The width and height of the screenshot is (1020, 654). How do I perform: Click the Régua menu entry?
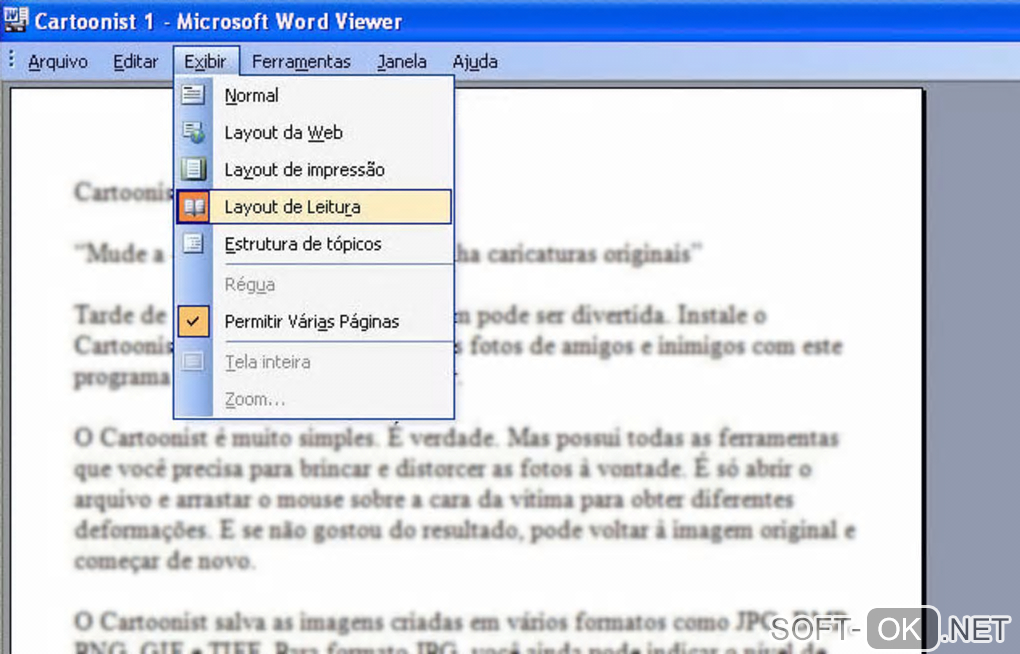click(x=314, y=284)
